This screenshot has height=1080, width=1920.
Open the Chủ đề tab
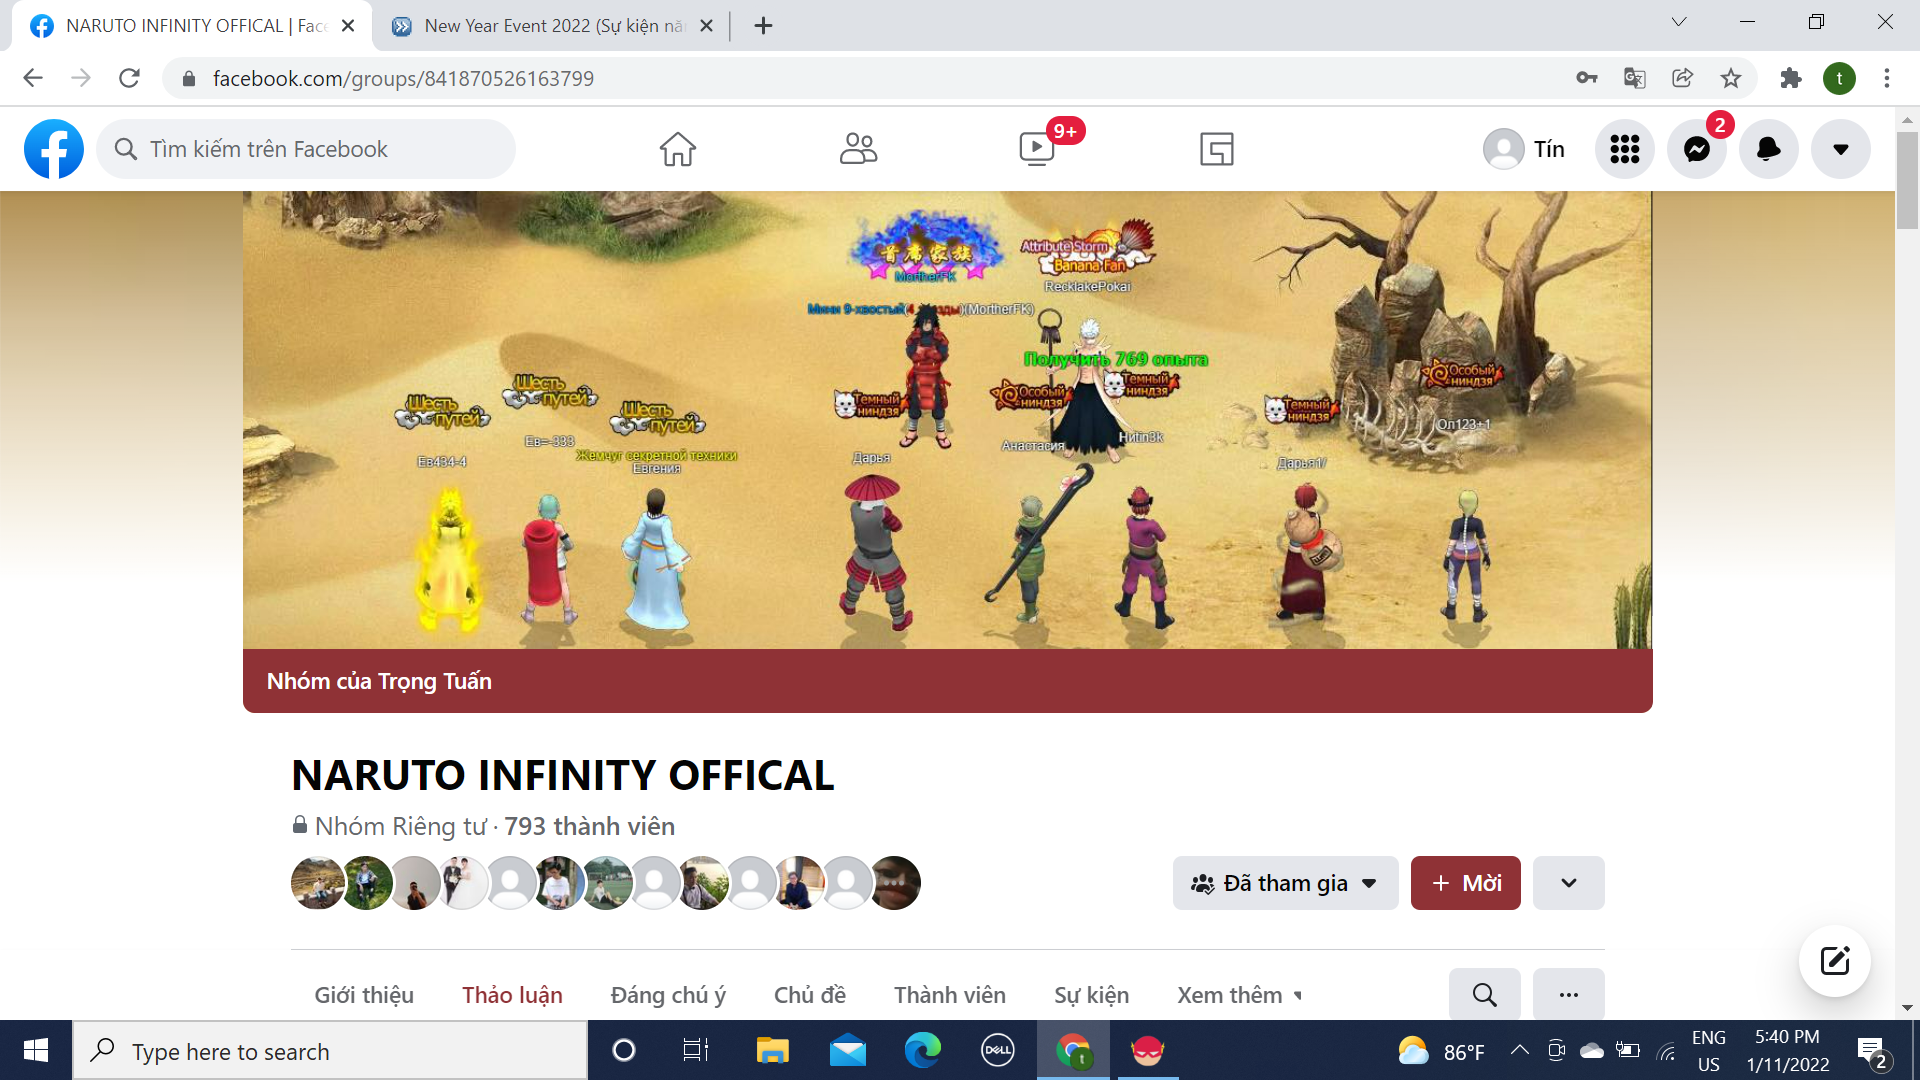click(810, 995)
